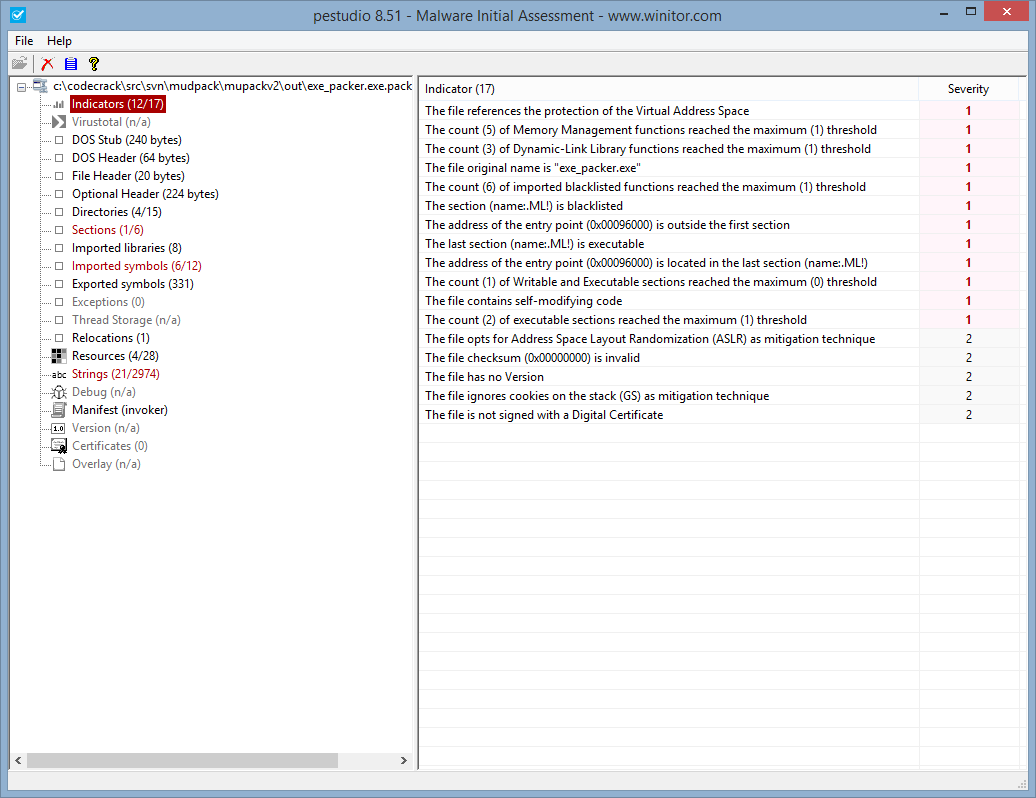Toggle the checkbox beside Optional Header
Viewport: 1036px width, 798px height.
[59, 194]
